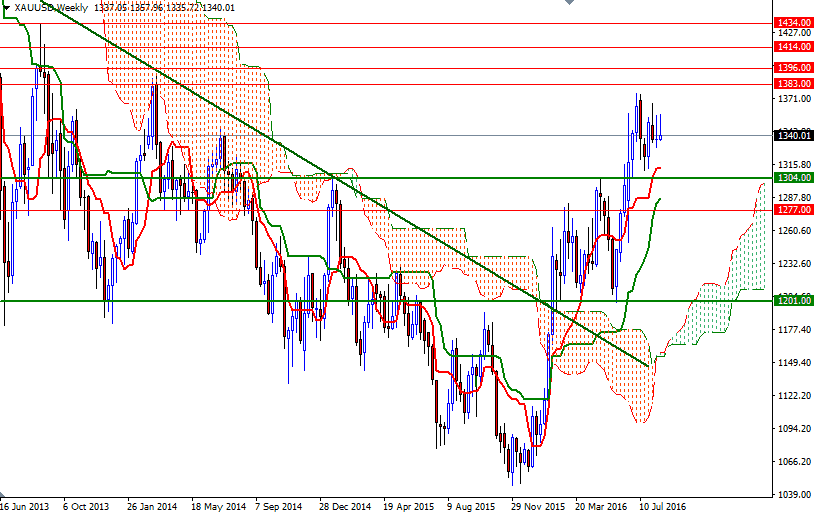
Task: Click the 1315.80 price scale value
Action: coord(794,165)
